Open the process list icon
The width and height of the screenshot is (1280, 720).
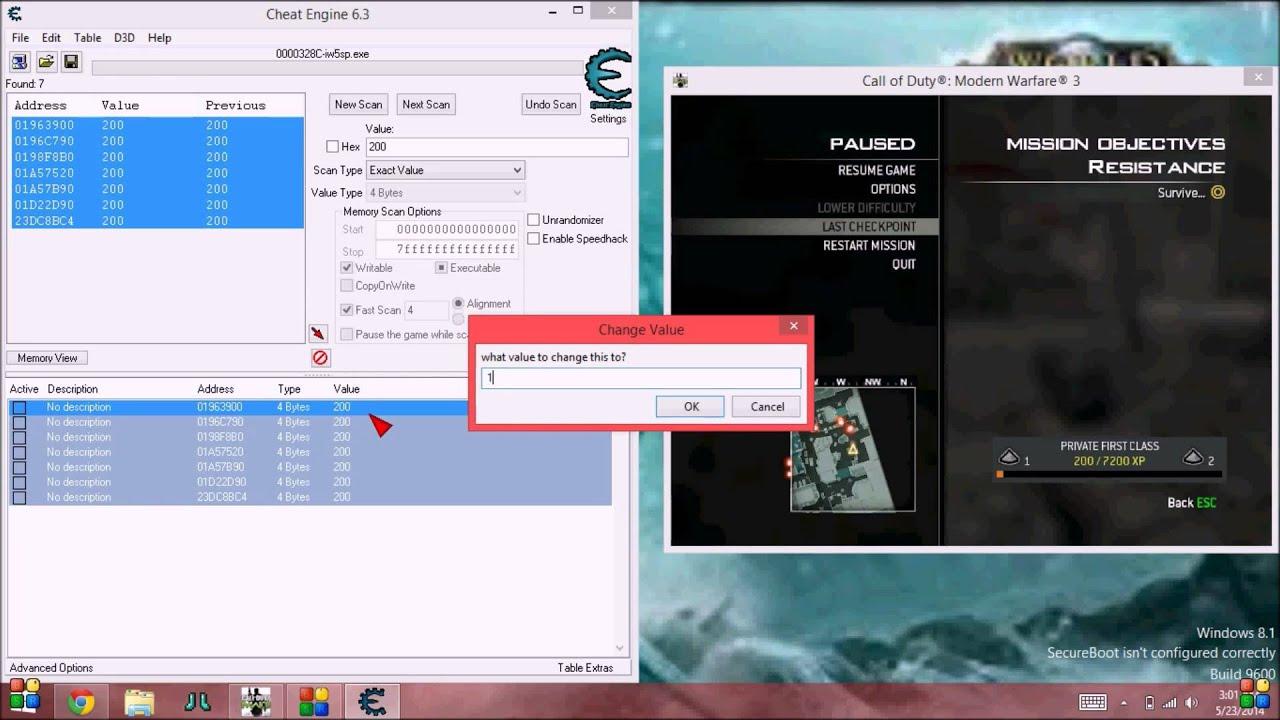(20, 62)
